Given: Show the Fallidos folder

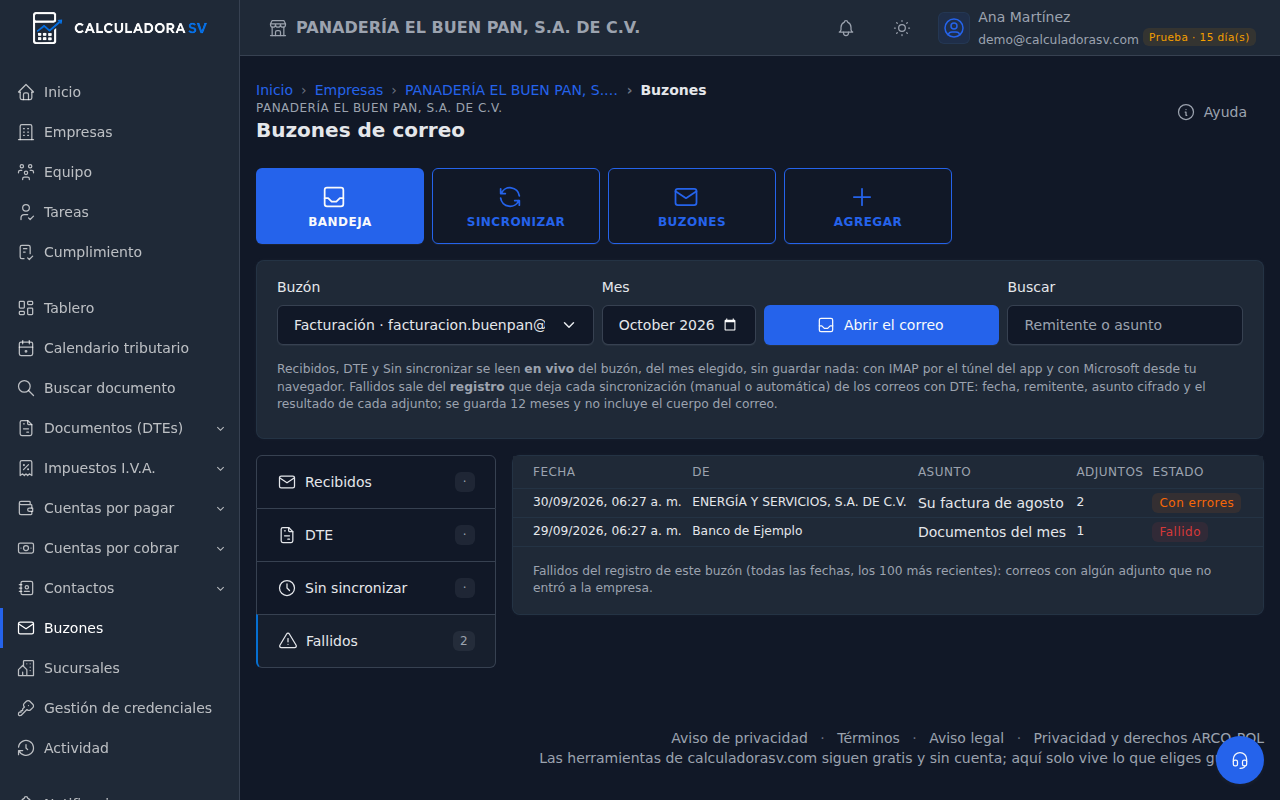Looking at the screenshot, I should 376,641.
